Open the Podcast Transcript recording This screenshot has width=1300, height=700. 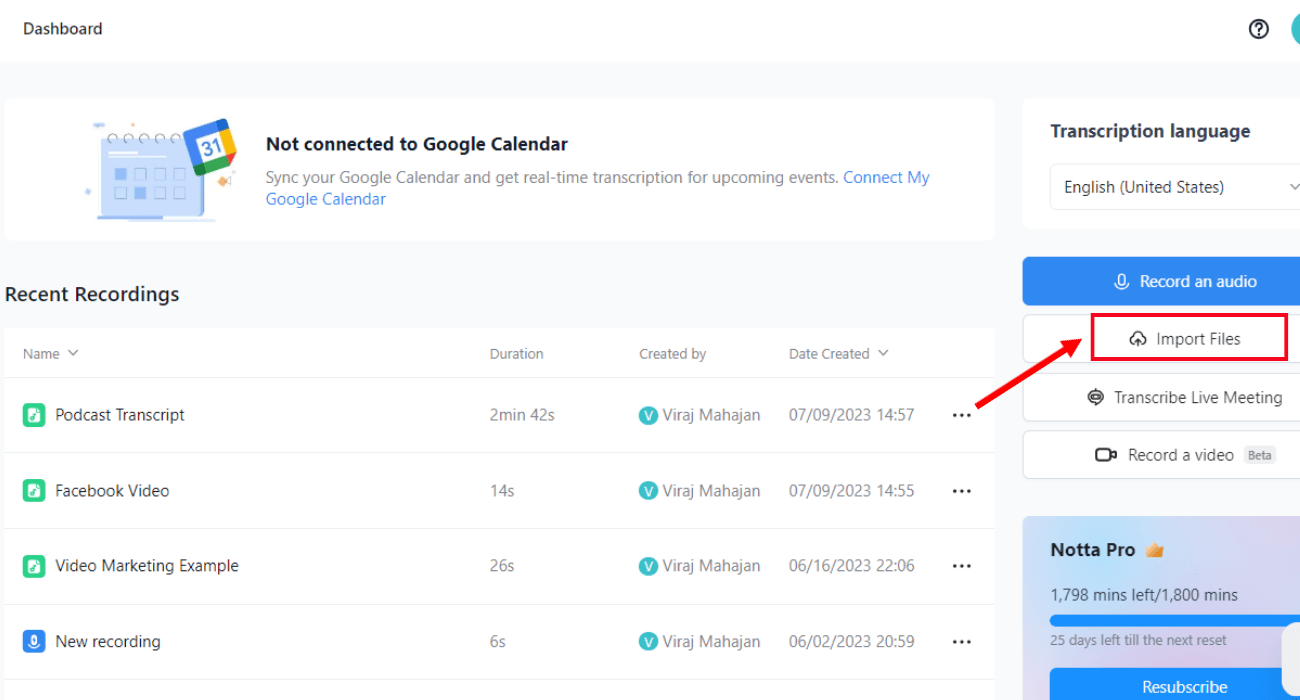pyautogui.click(x=120, y=415)
